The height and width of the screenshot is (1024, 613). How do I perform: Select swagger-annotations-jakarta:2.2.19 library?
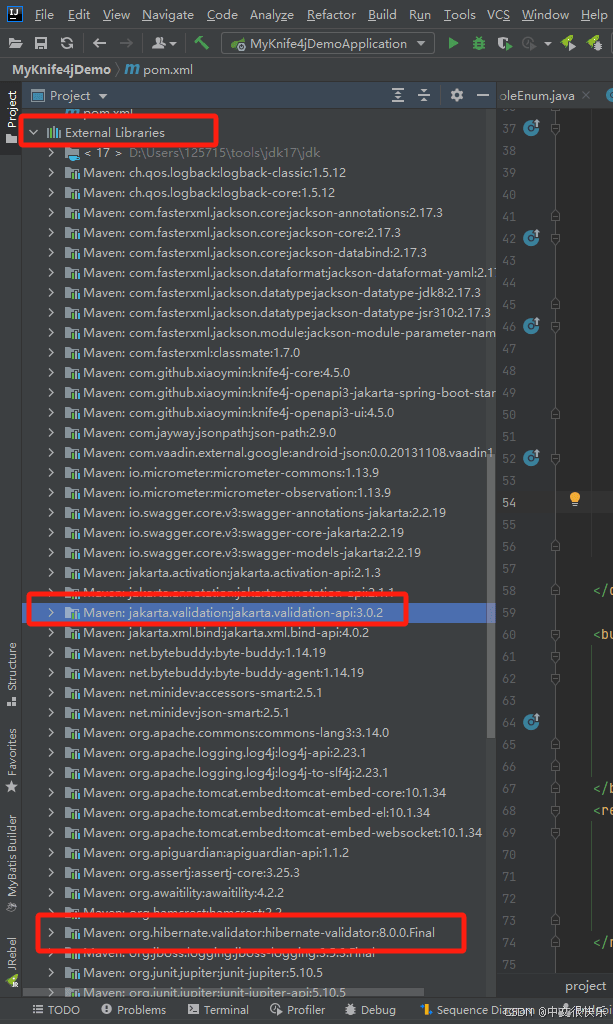coord(264,513)
